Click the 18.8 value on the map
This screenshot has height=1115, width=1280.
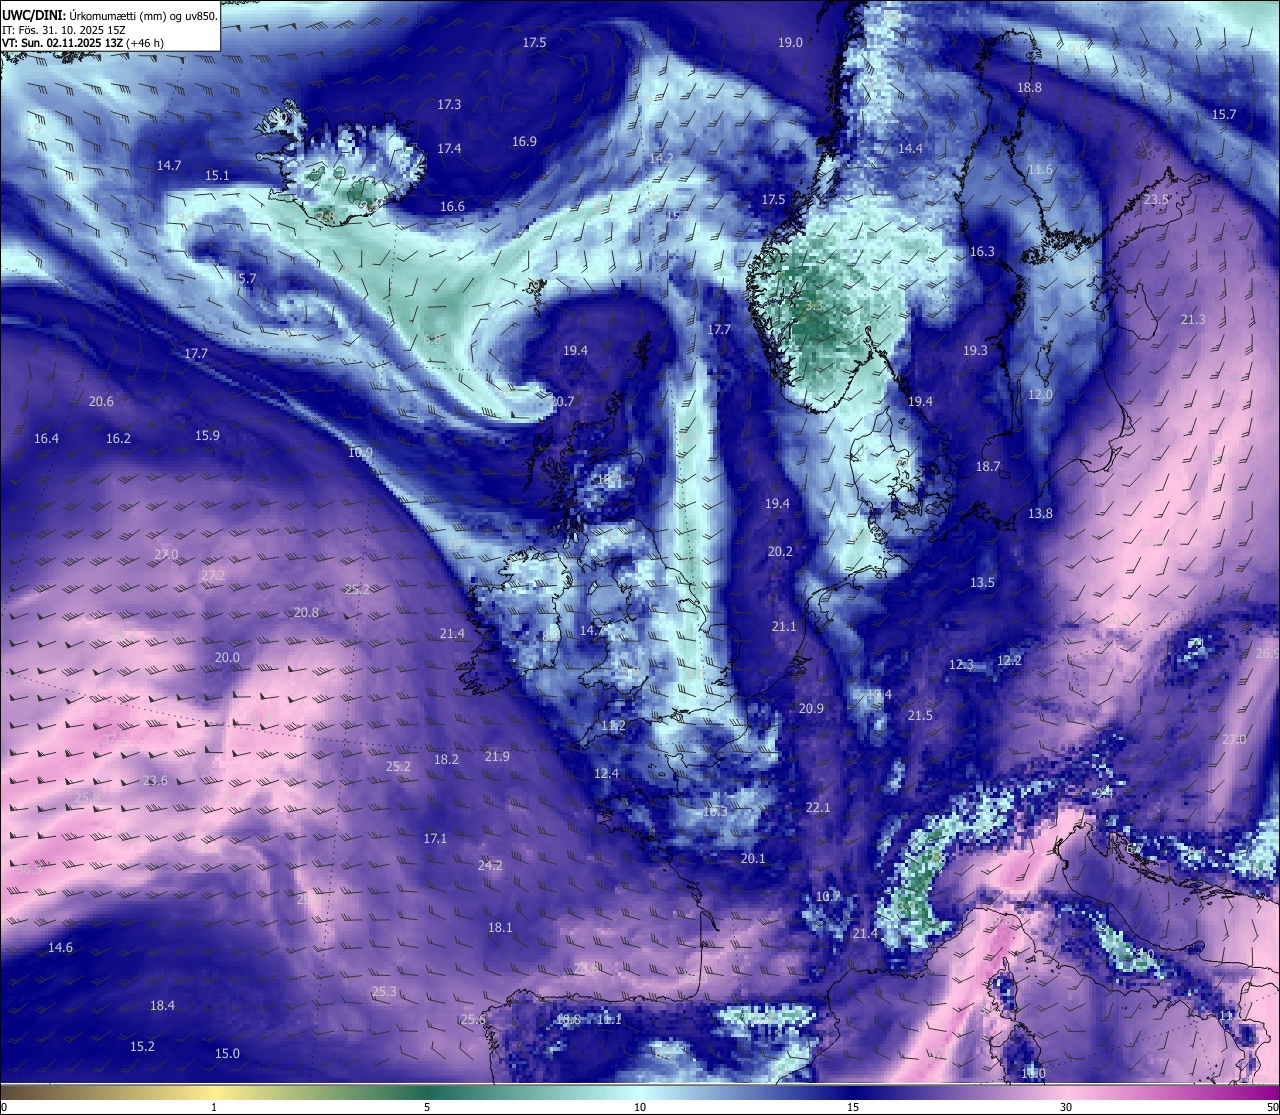[x=1029, y=87]
